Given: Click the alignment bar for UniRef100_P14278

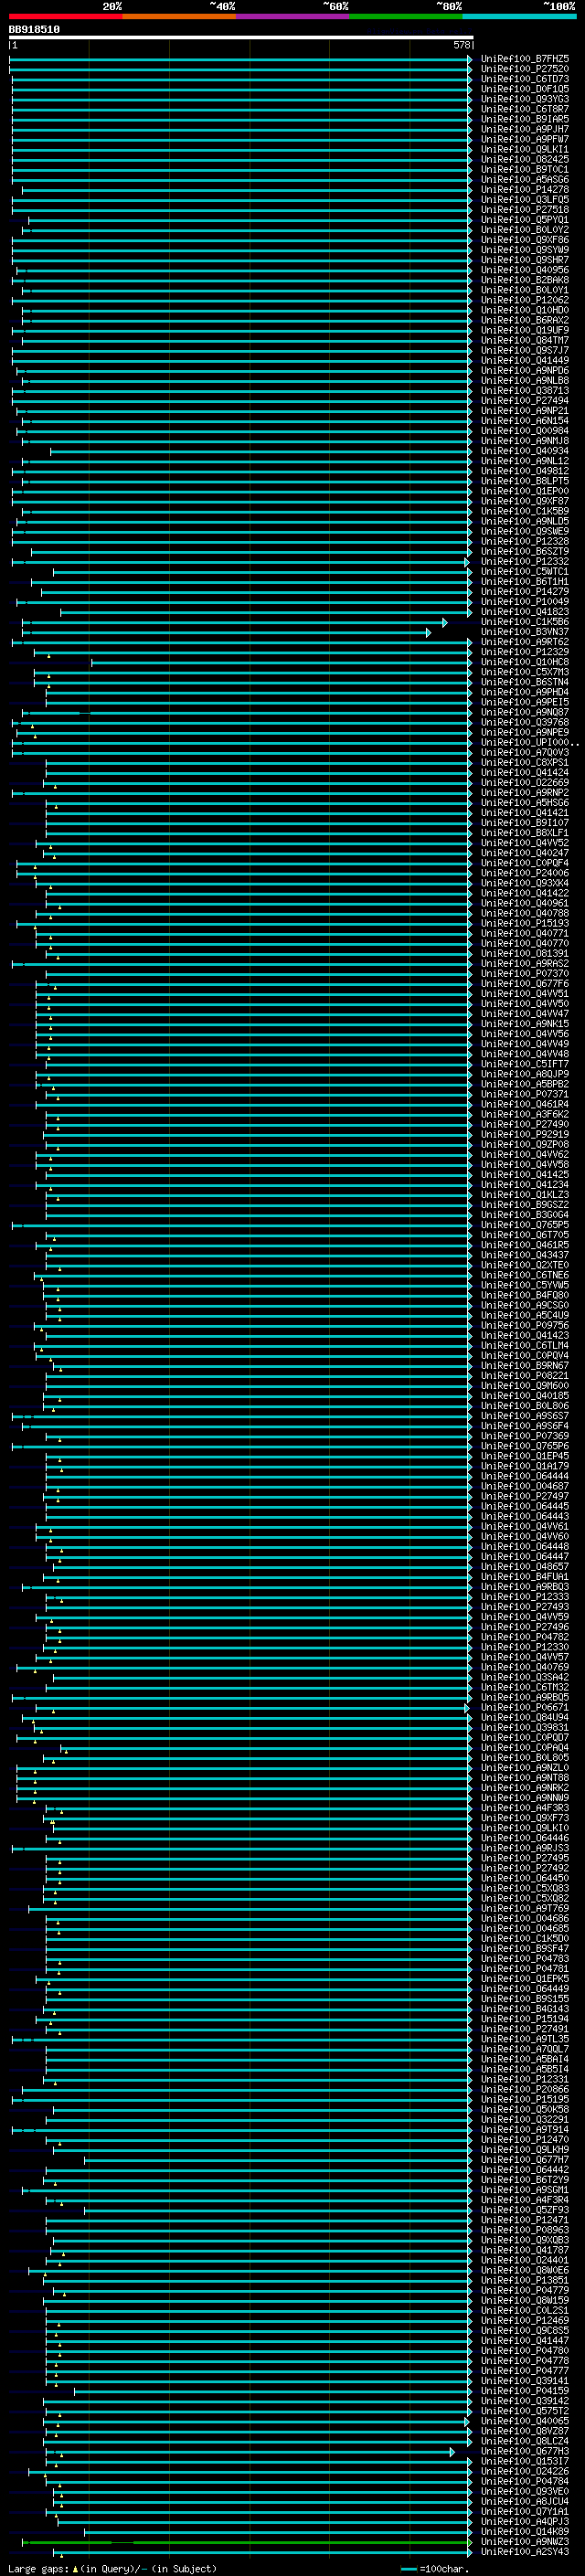Looking at the screenshot, I should coord(247,190).
